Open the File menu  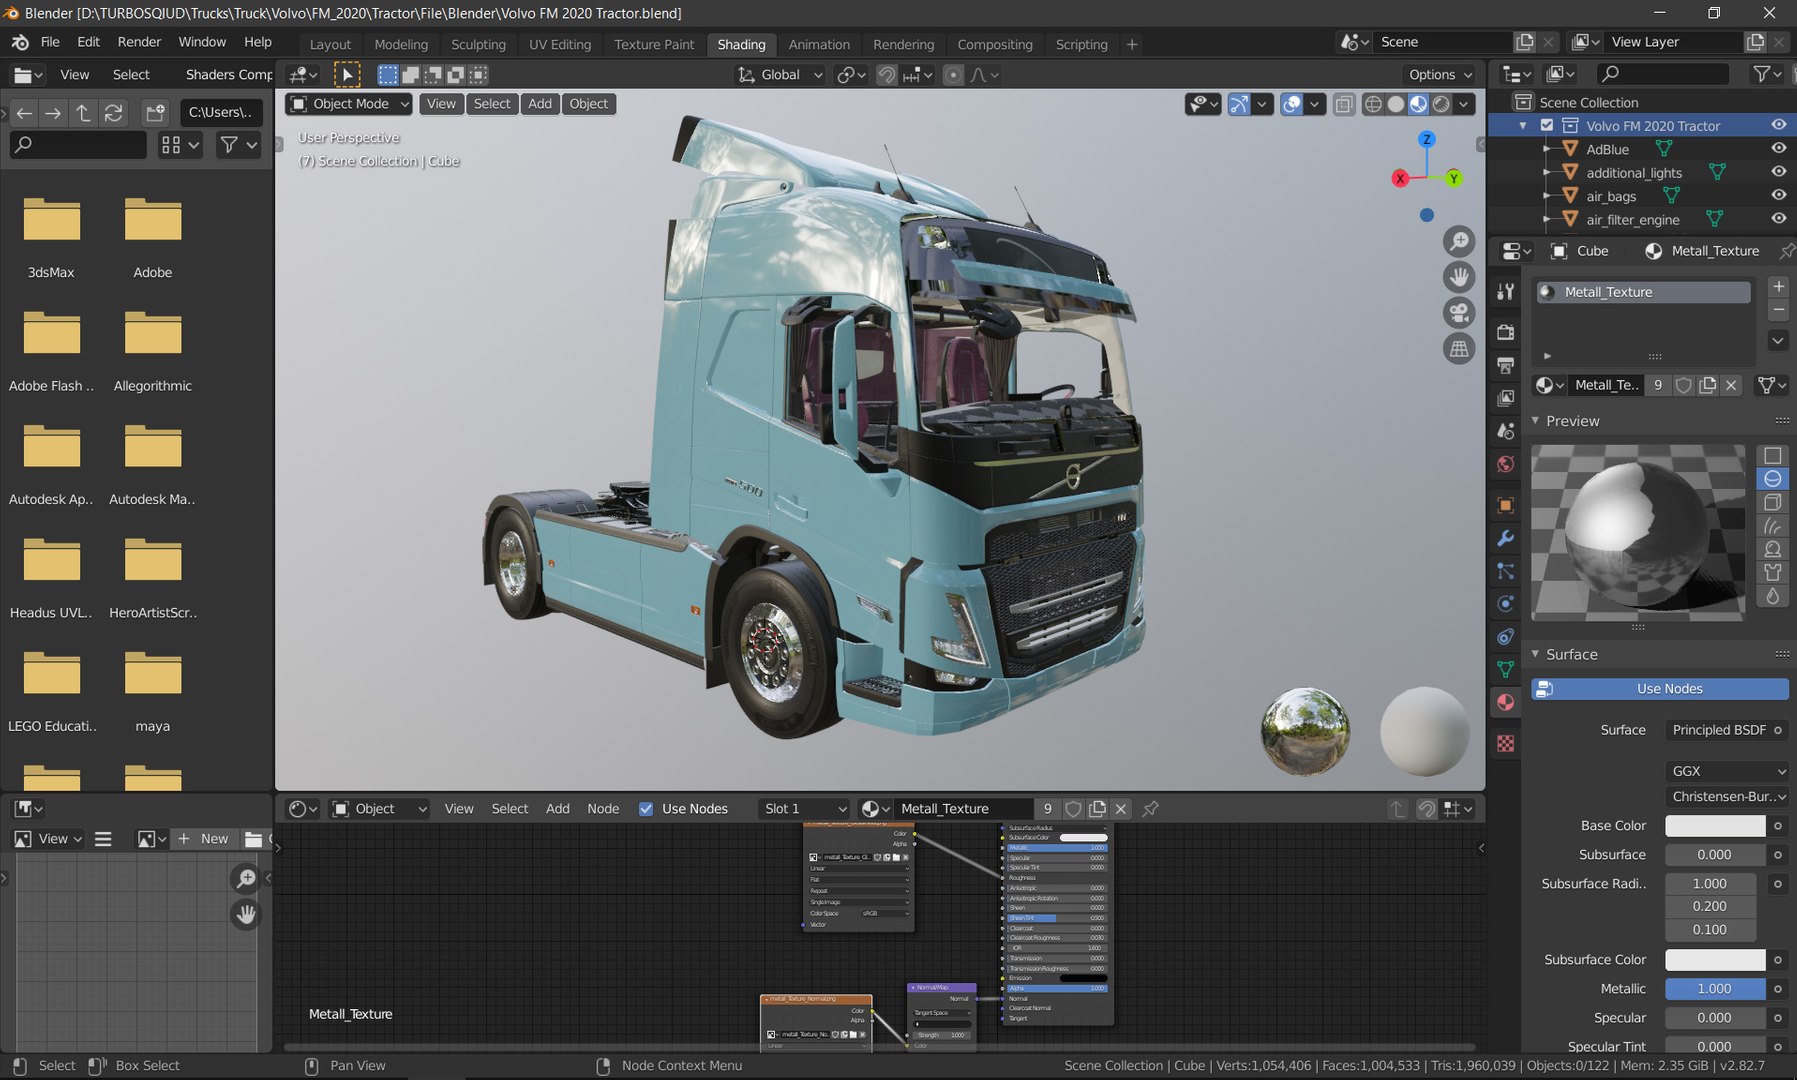pyautogui.click(x=50, y=42)
